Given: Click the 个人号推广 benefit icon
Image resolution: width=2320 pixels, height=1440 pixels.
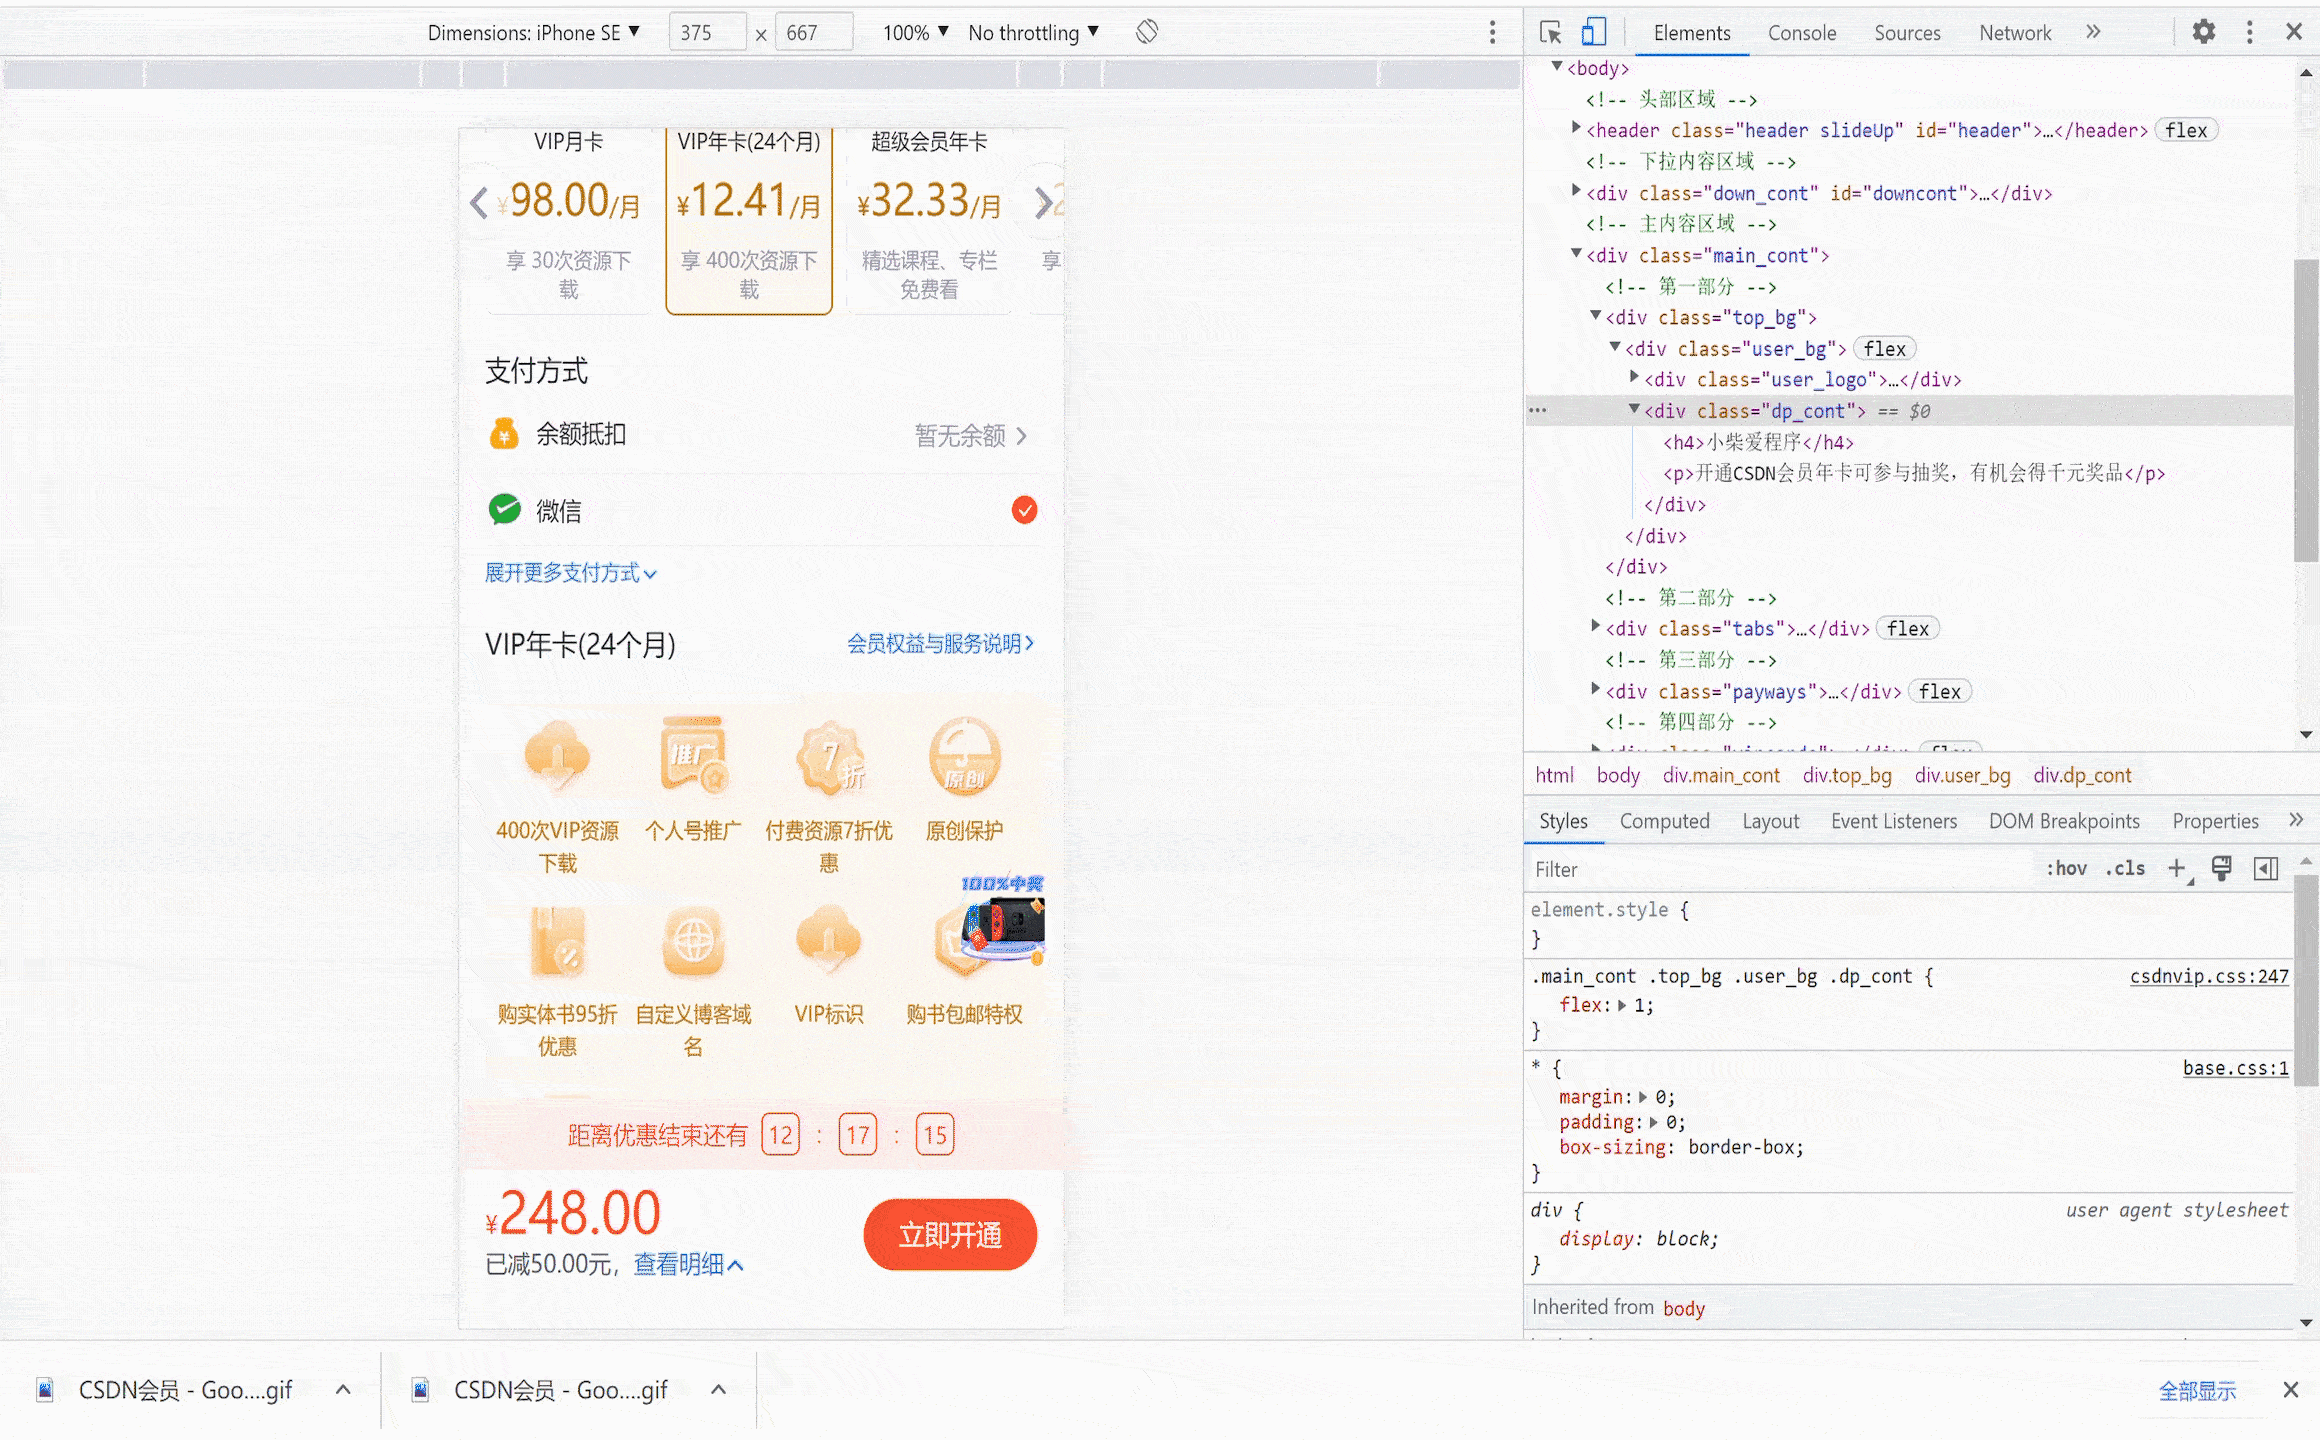Looking at the screenshot, I should [693, 756].
